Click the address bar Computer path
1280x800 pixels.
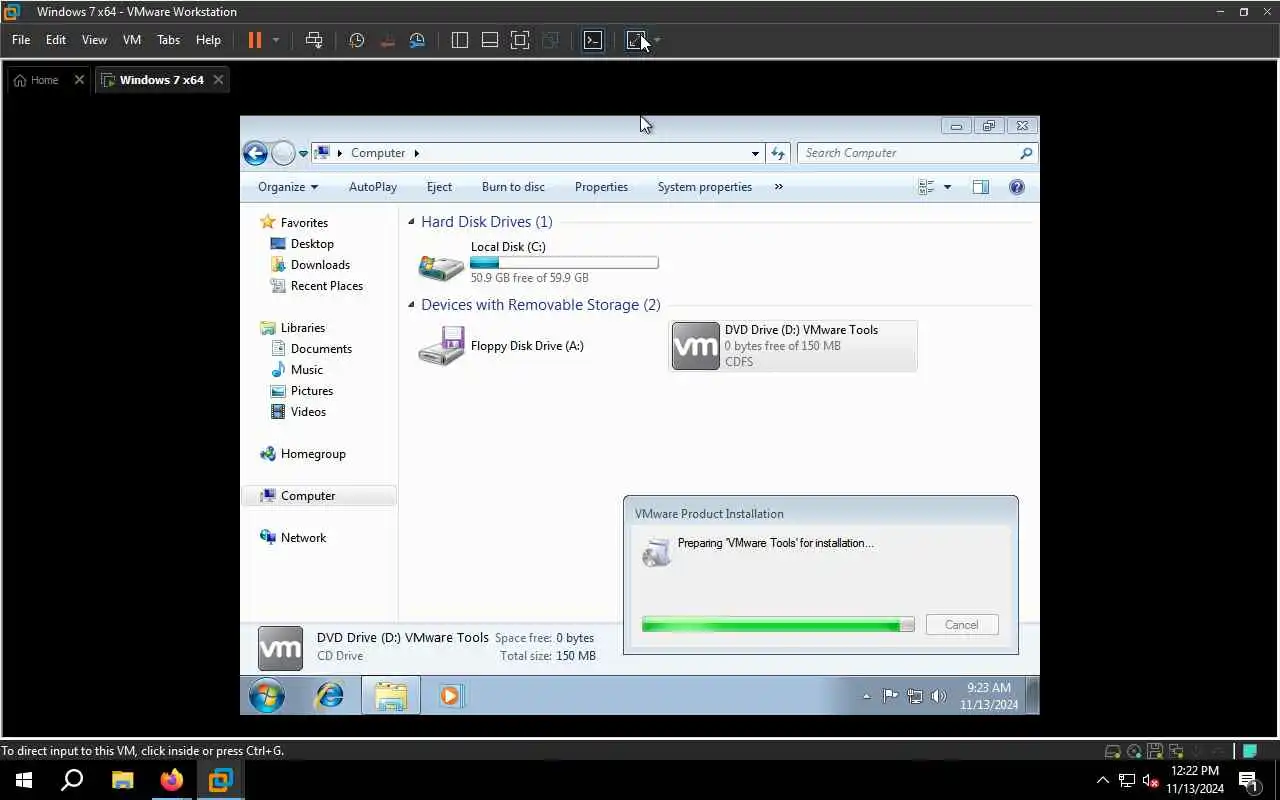tap(378, 153)
